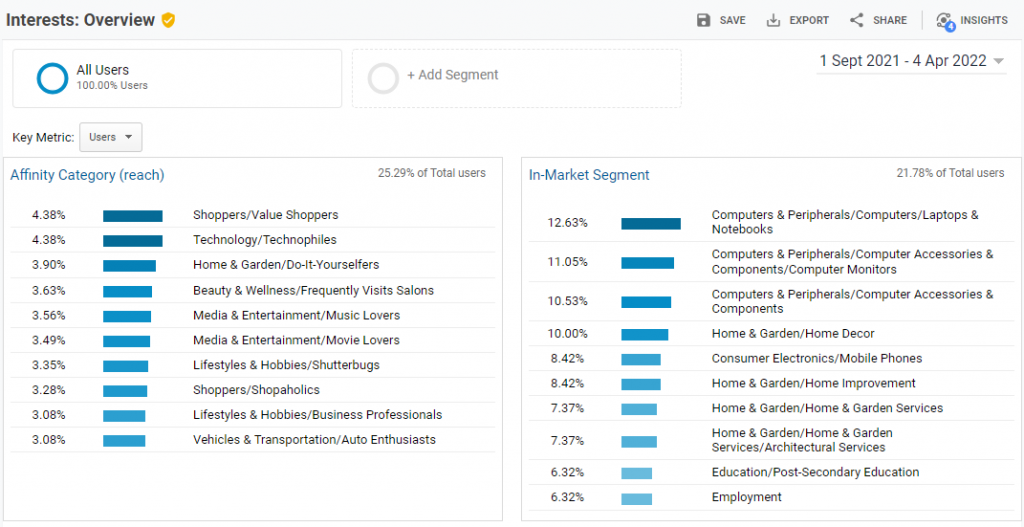Click the 1 Sept 2021 - 4 Apr 2022 date text
1024x527 pixels.
pyautogui.click(x=902, y=61)
